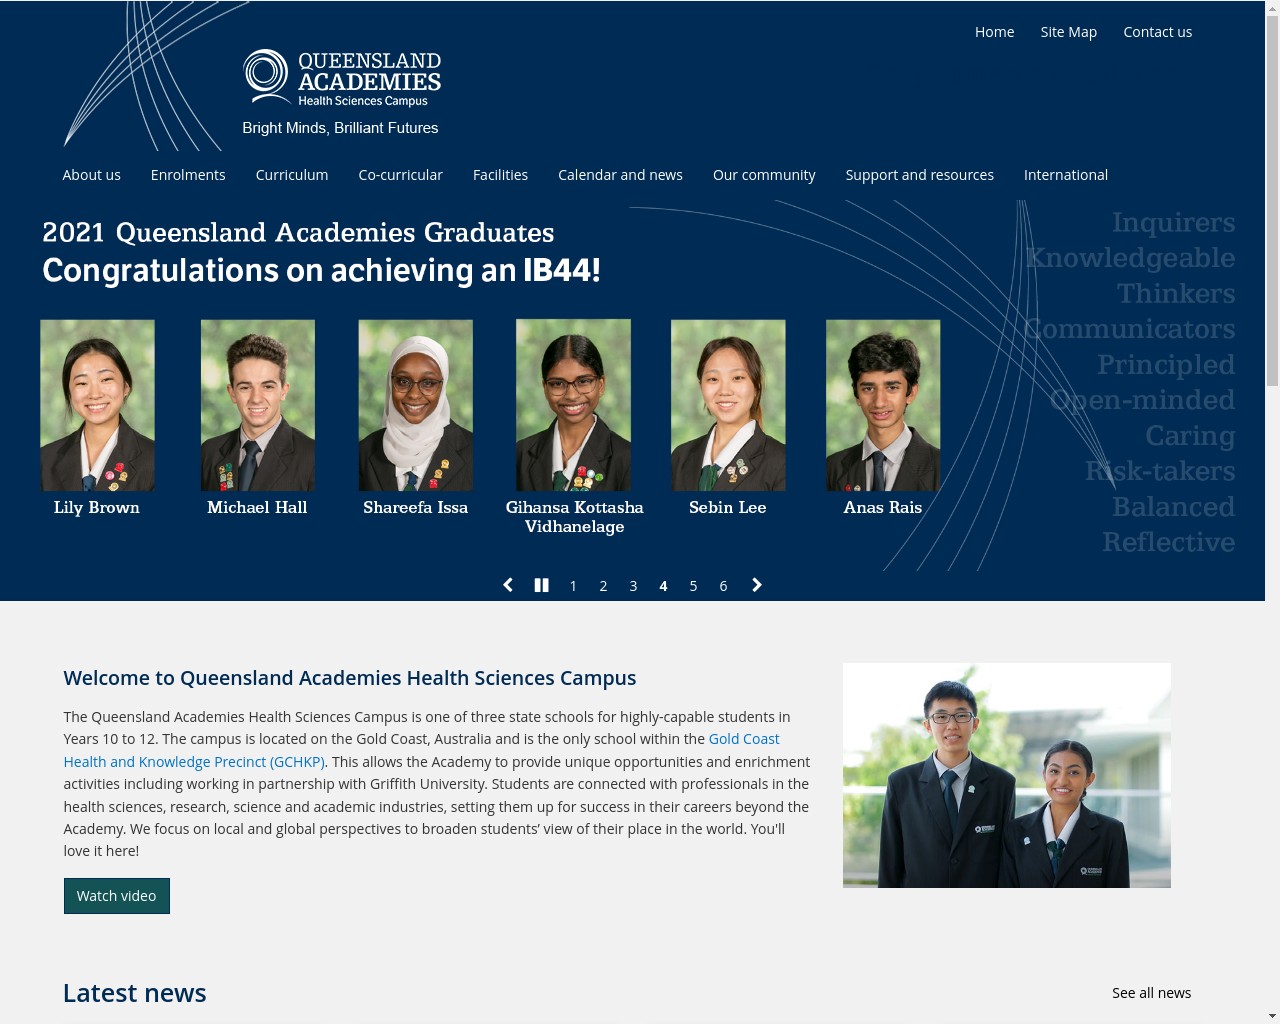
Task: Open Curriculum menu
Action: [x=292, y=175]
